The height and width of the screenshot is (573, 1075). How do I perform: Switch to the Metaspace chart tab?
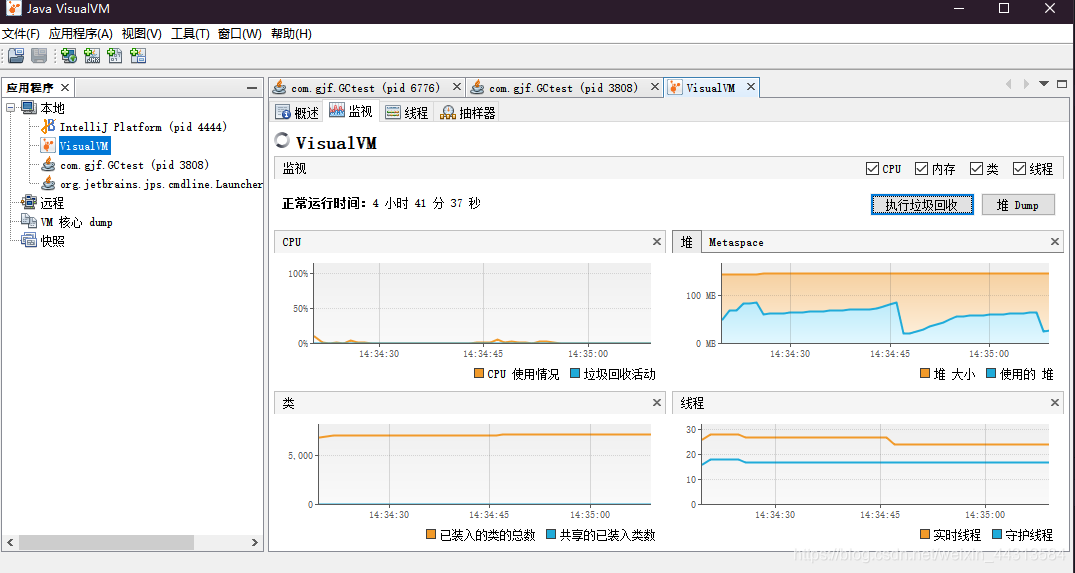[x=736, y=242]
